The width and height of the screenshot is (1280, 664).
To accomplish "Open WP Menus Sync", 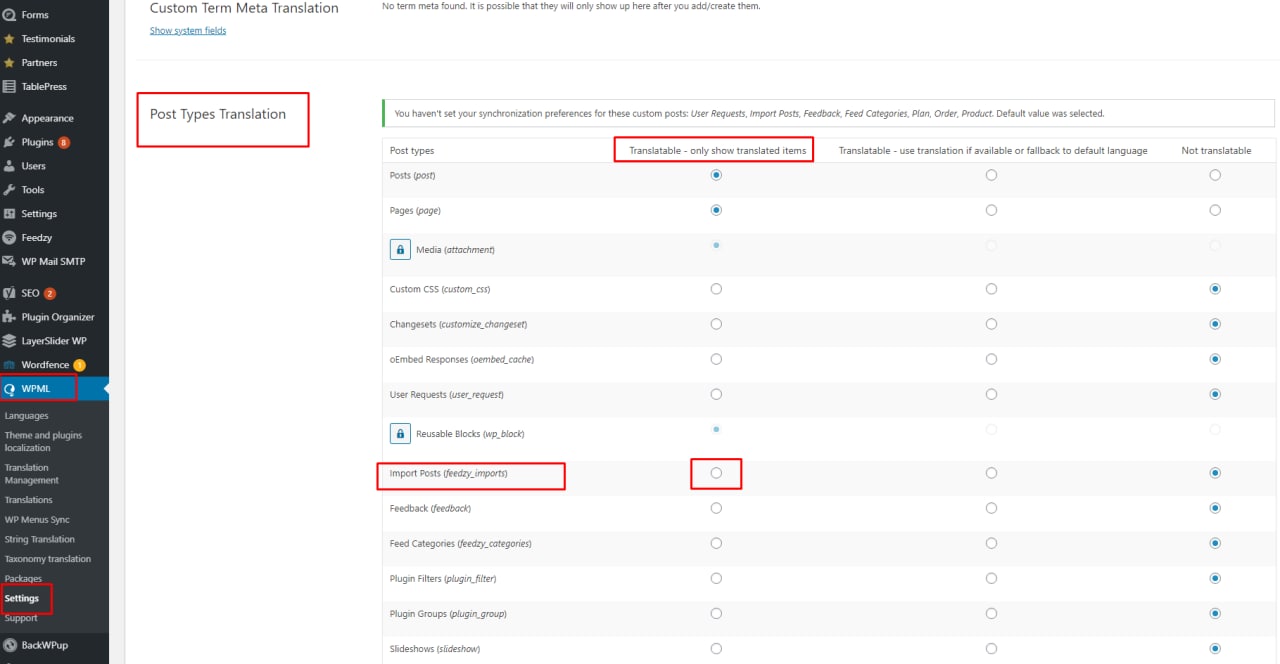I will (37, 520).
